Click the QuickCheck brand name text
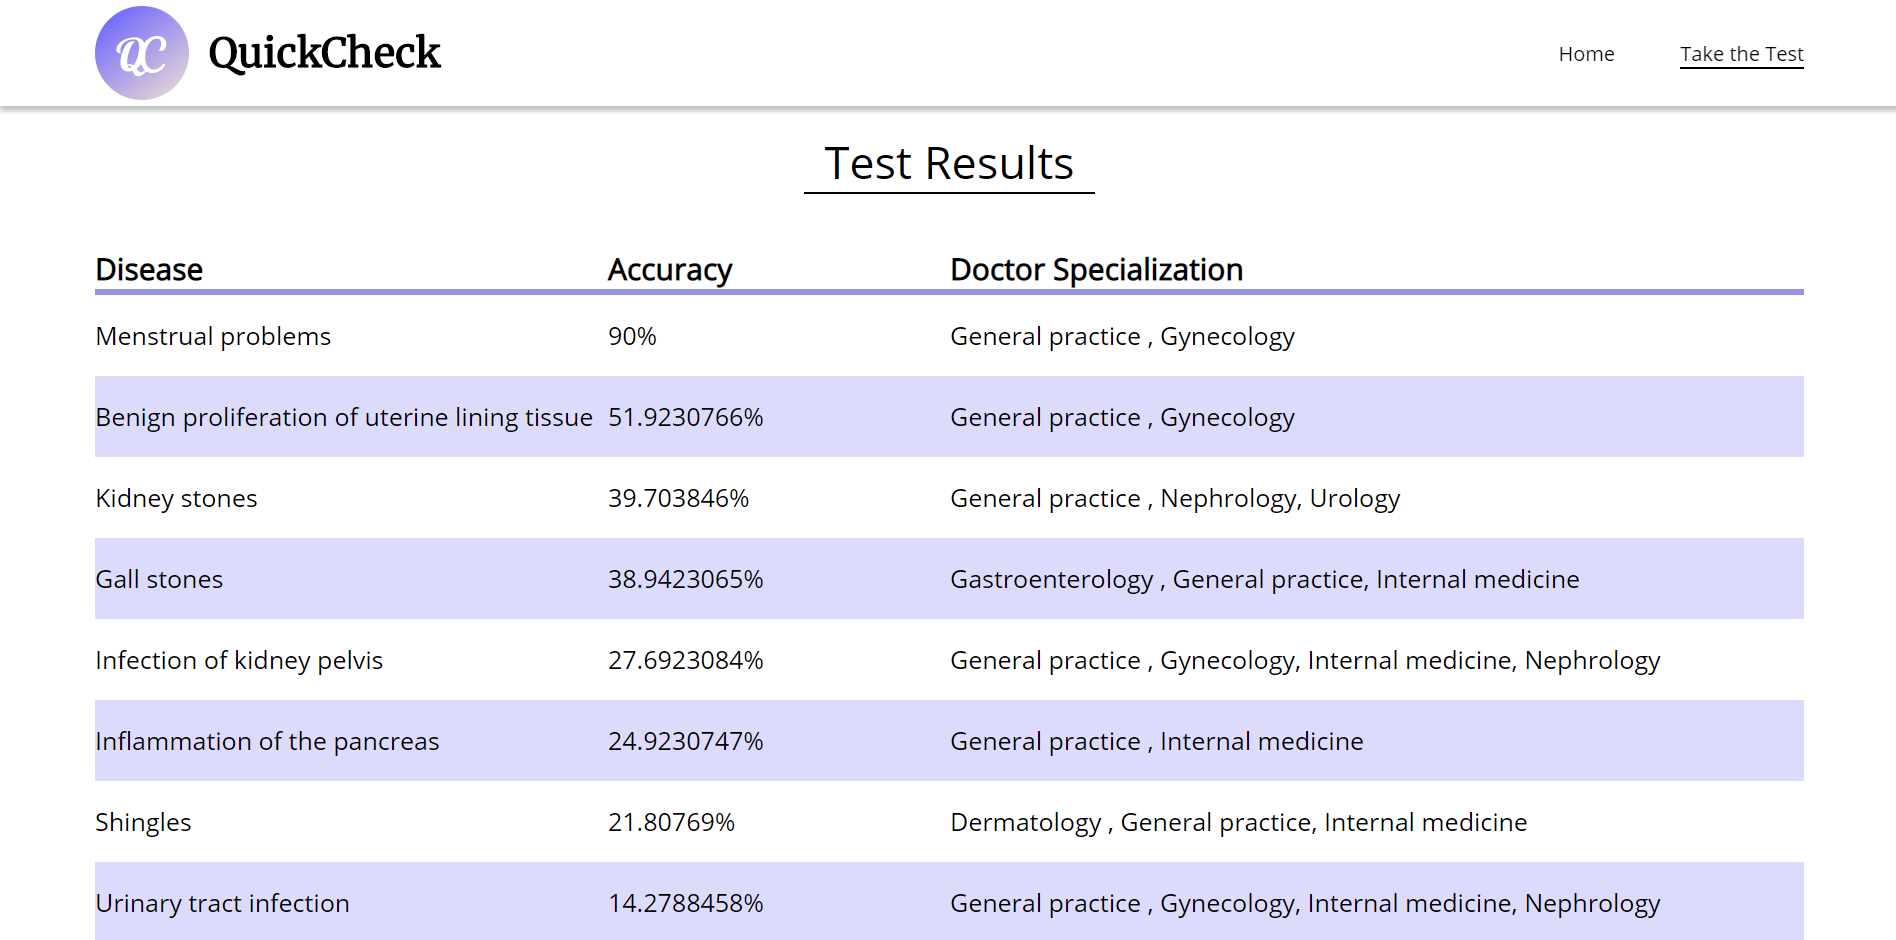This screenshot has width=1896, height=940. tap(324, 53)
